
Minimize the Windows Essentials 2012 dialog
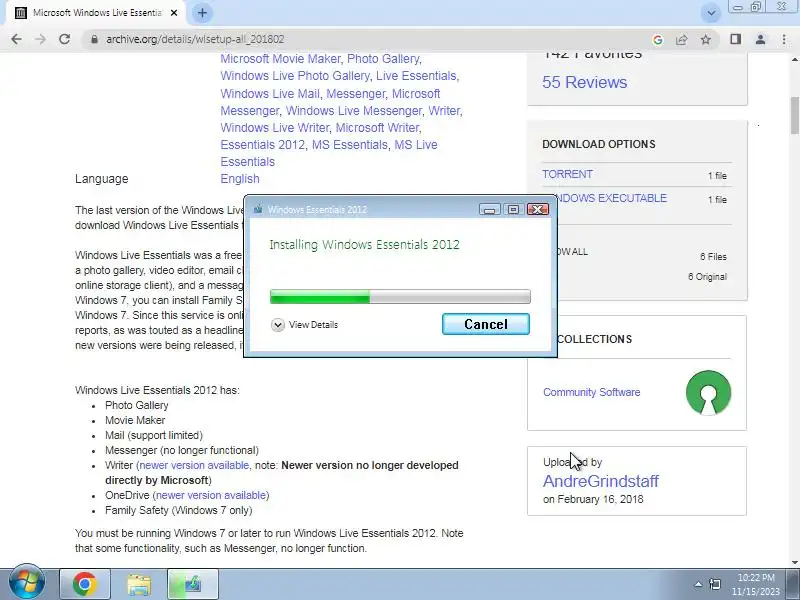coord(489,210)
